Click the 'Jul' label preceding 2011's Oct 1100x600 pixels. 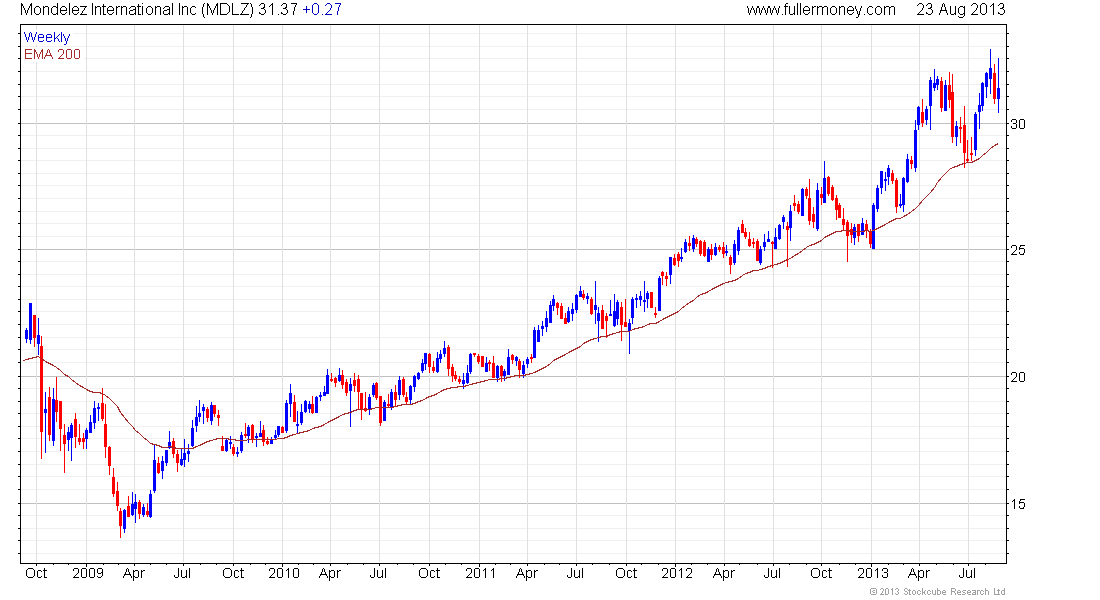pyautogui.click(x=378, y=573)
